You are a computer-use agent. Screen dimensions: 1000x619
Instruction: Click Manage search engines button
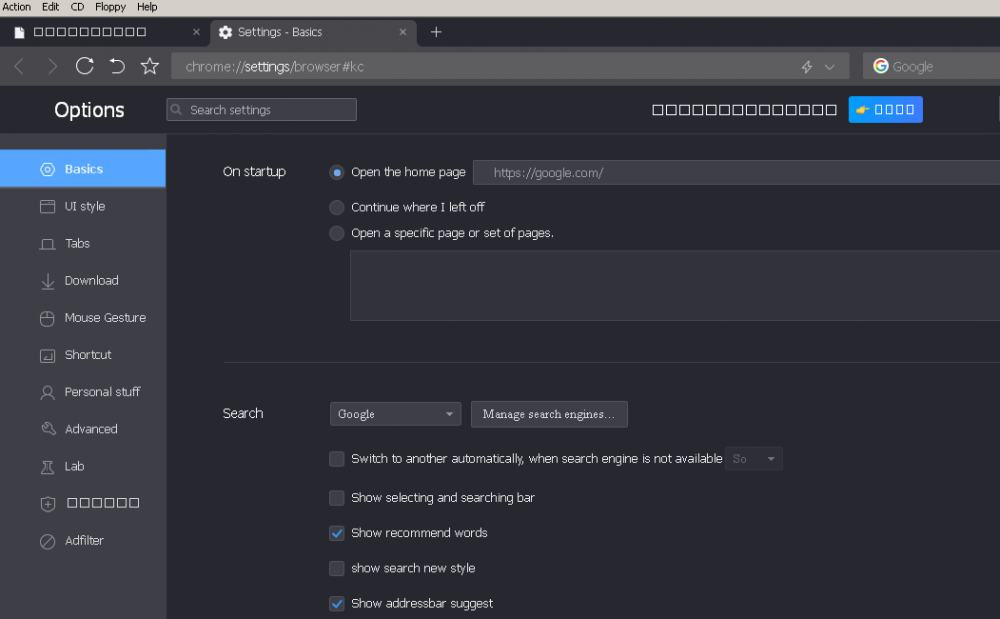tap(549, 414)
